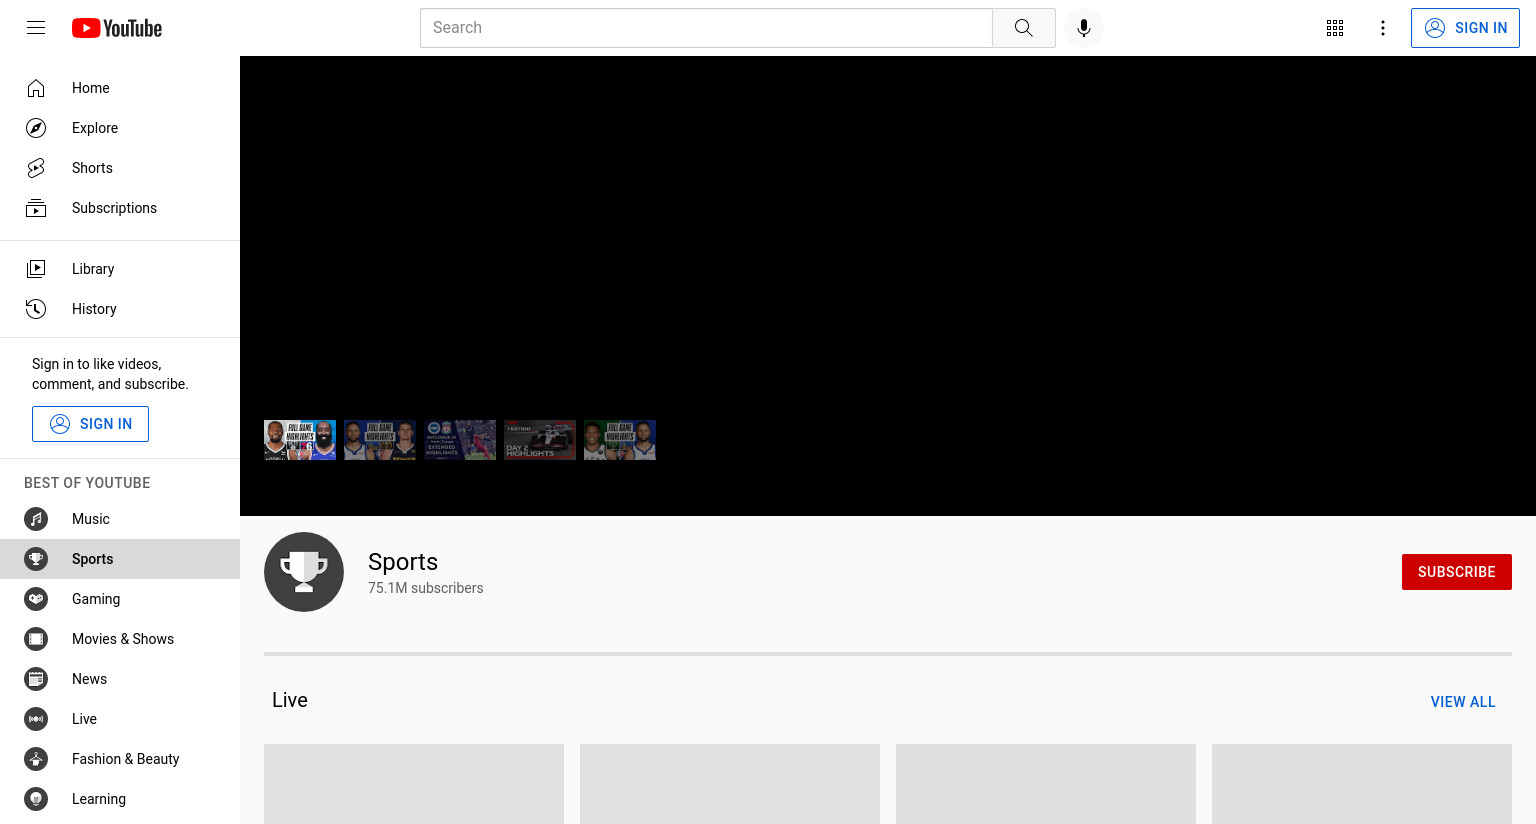The width and height of the screenshot is (1536, 824).
Task: Click the Fashion & Beauty hanger icon
Action: coord(36,759)
